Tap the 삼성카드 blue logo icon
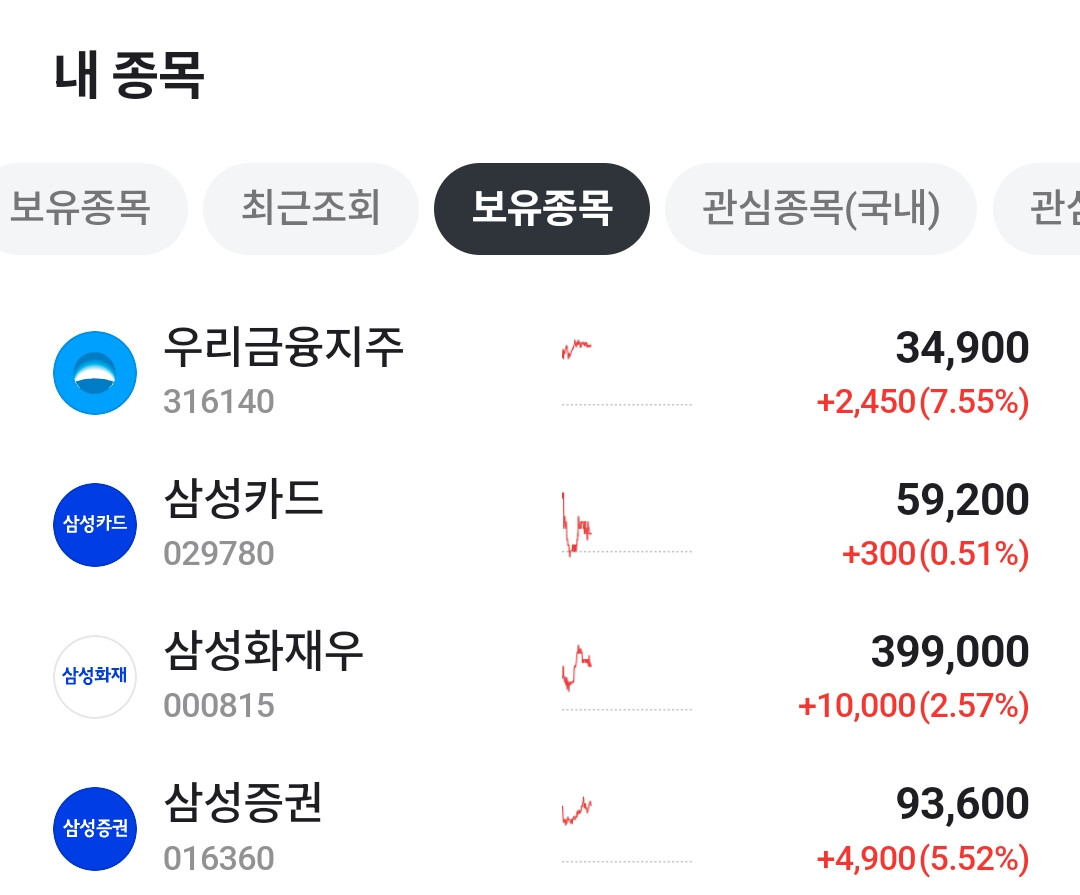Image resolution: width=1080 pixels, height=895 pixels. [x=95, y=525]
